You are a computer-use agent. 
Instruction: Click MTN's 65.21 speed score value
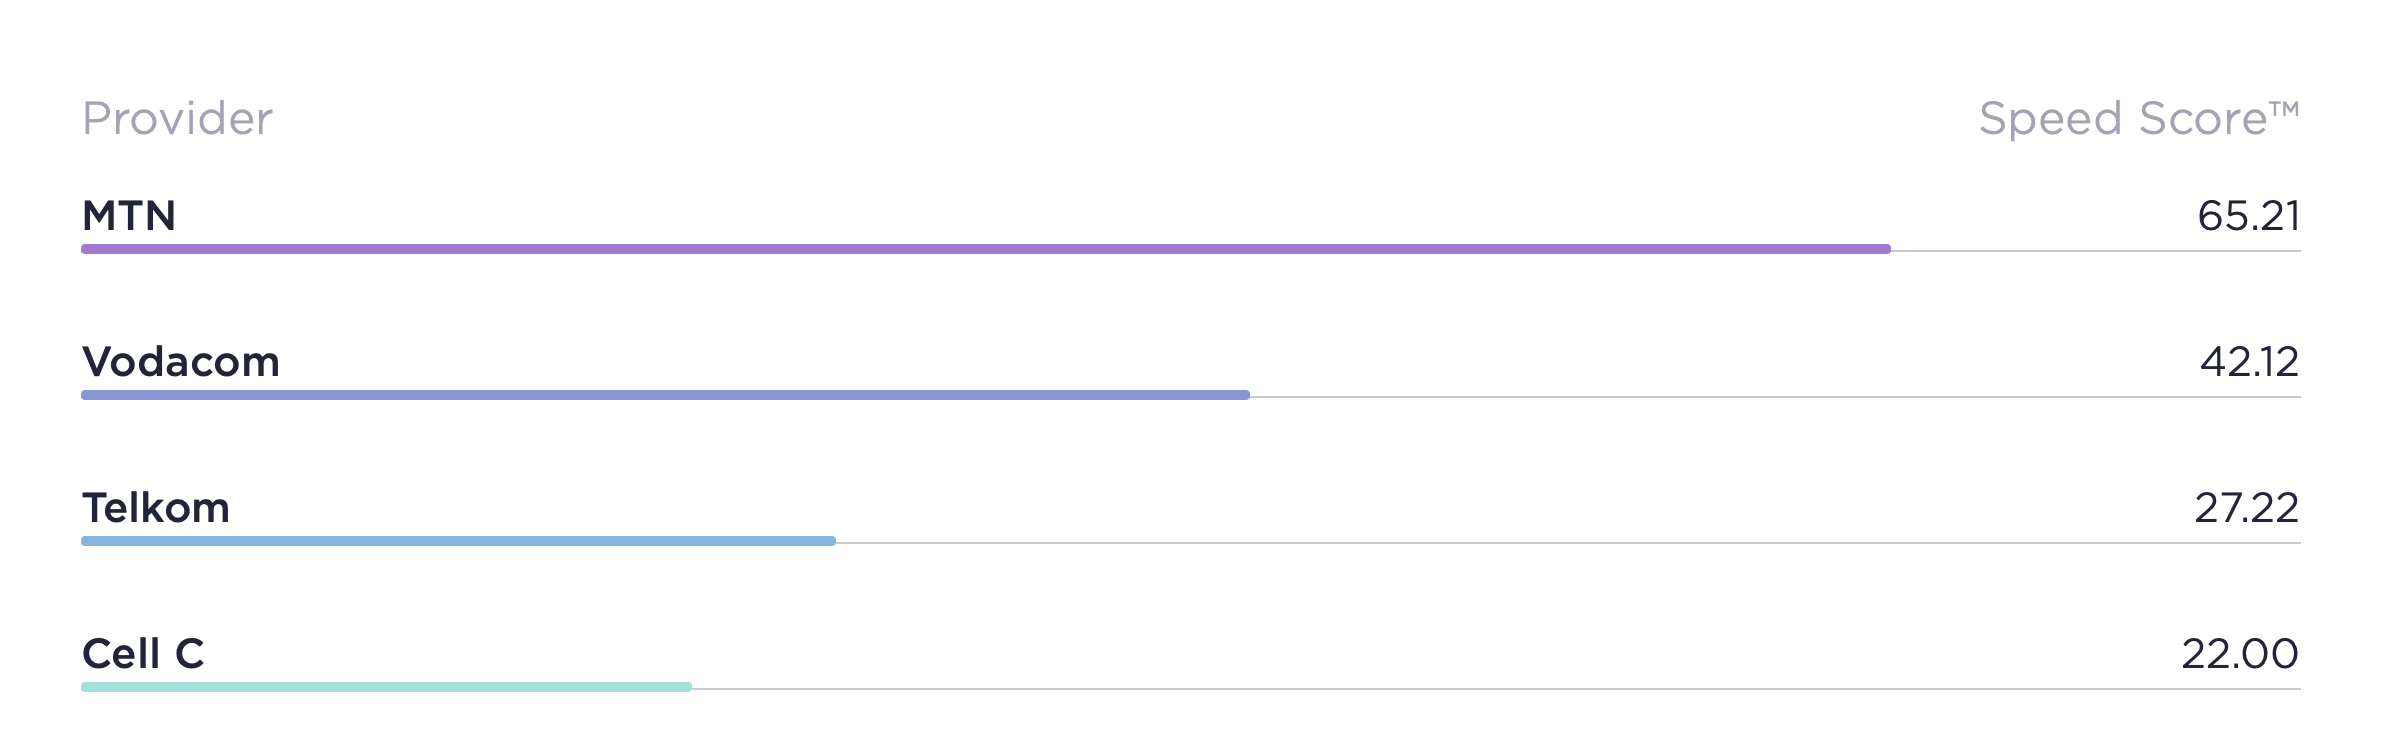[2249, 216]
